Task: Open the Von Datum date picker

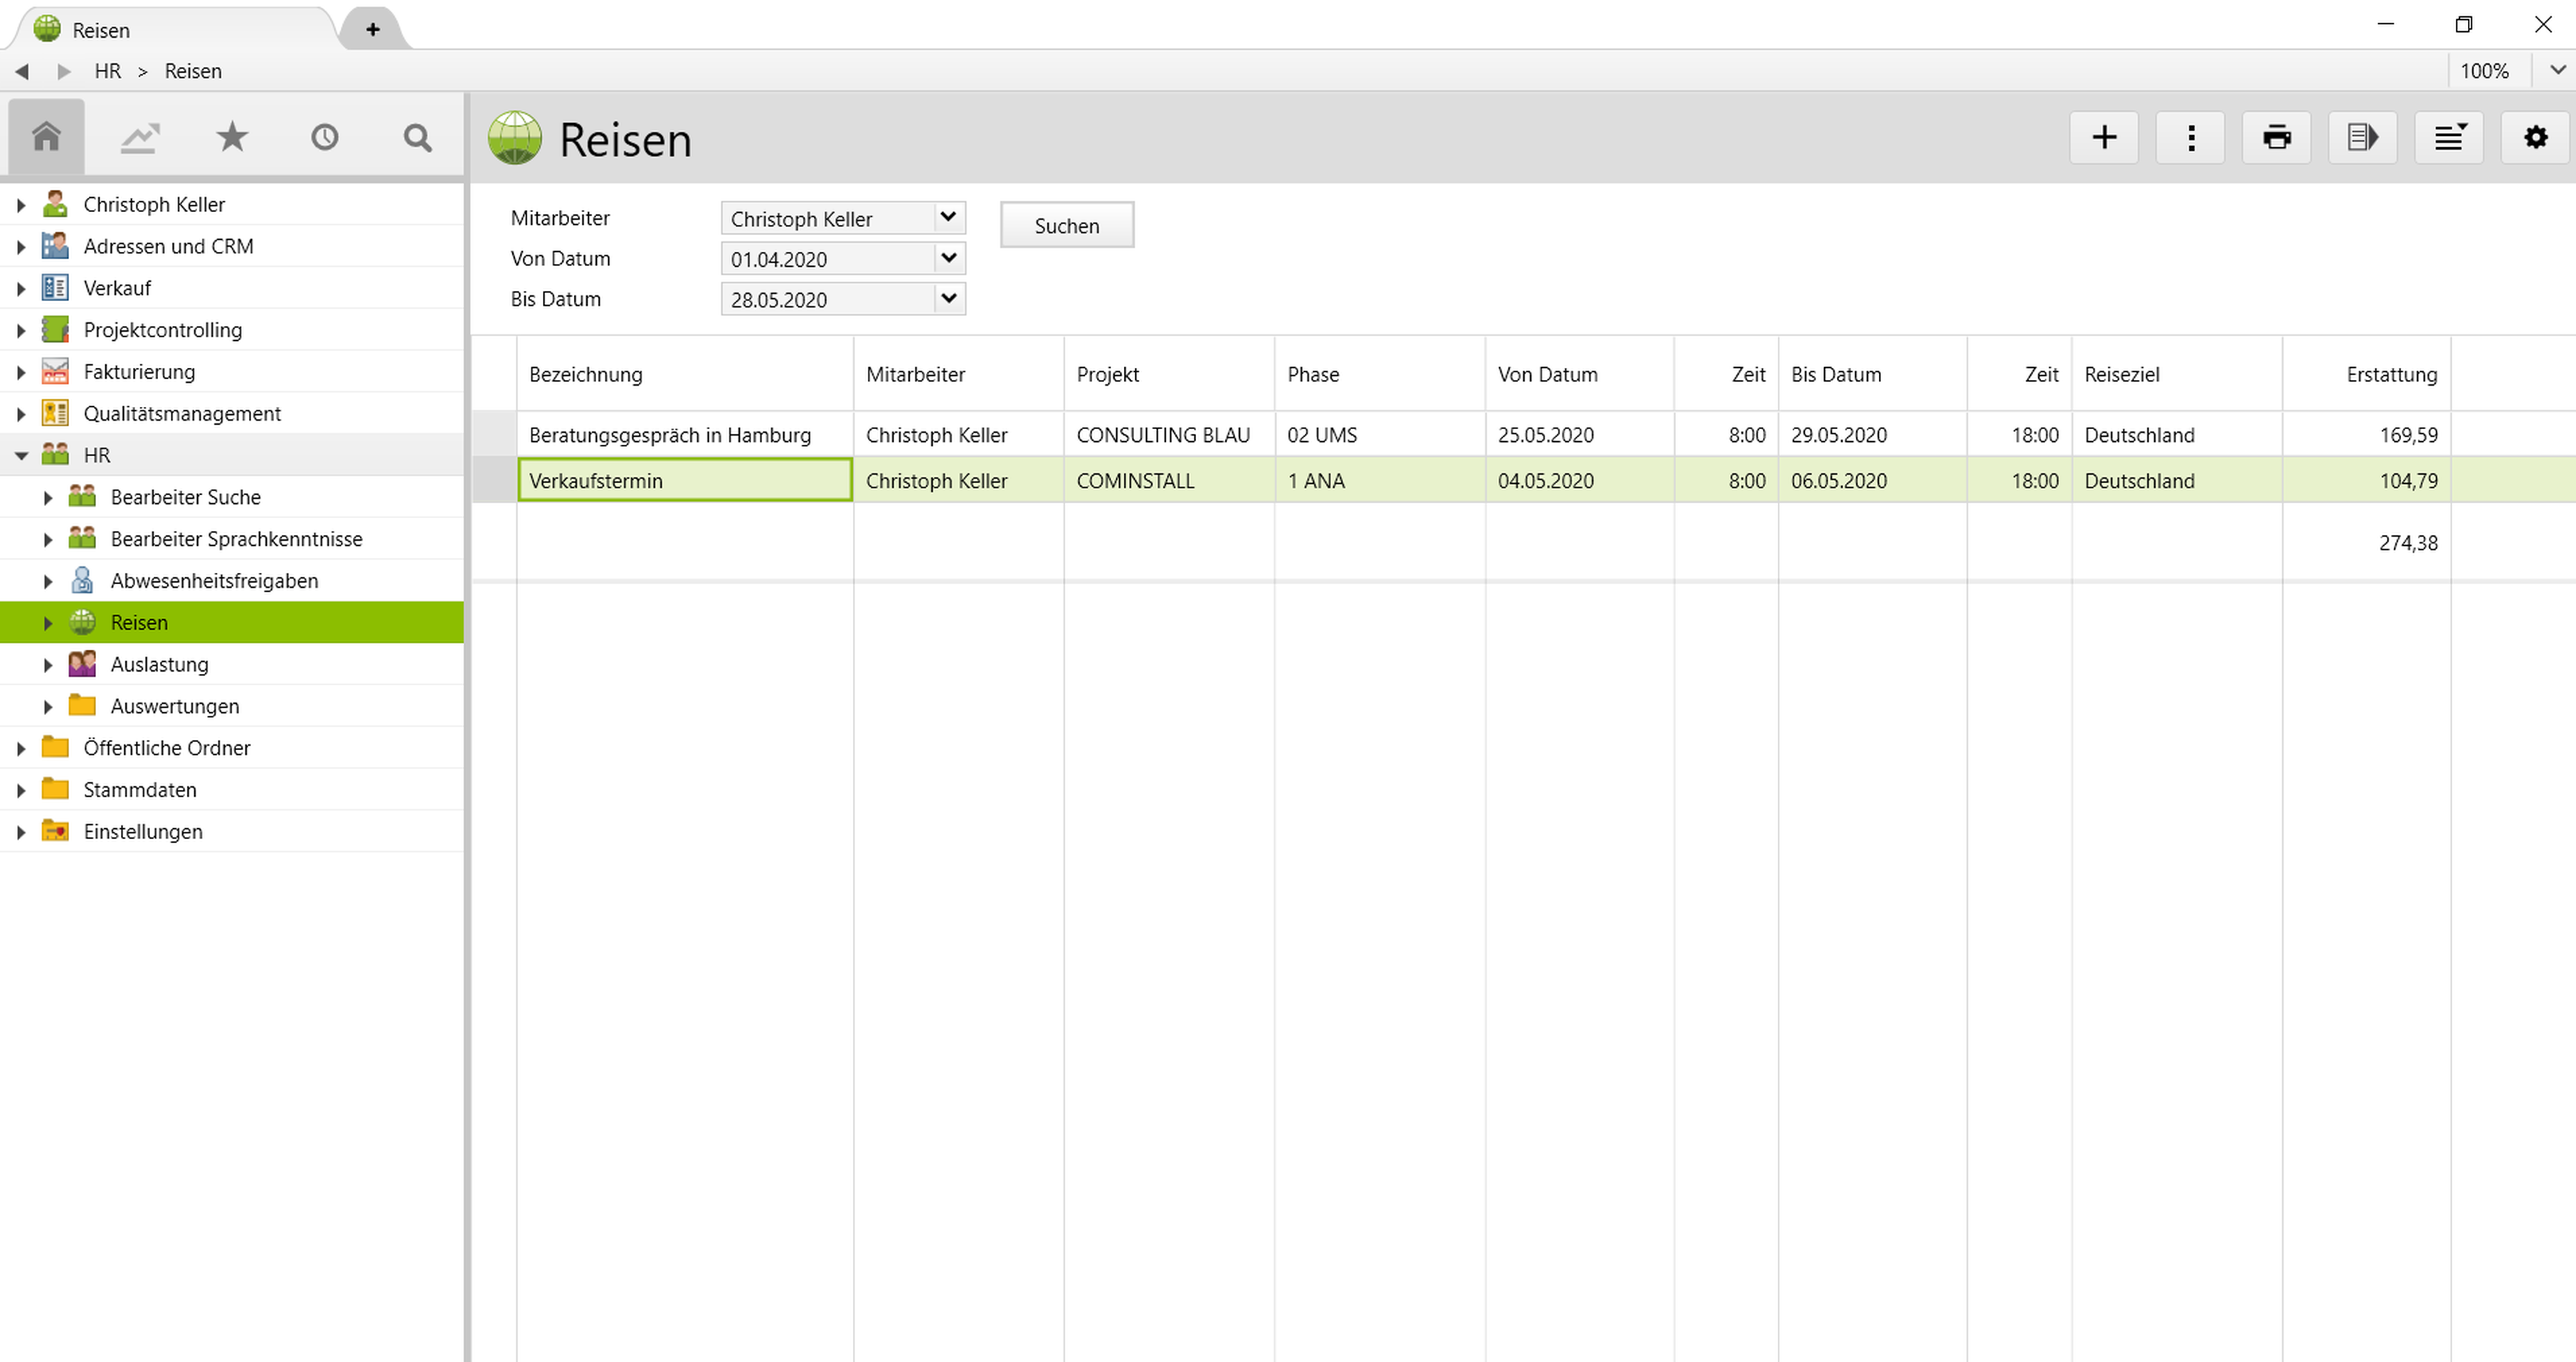Action: [x=948, y=258]
